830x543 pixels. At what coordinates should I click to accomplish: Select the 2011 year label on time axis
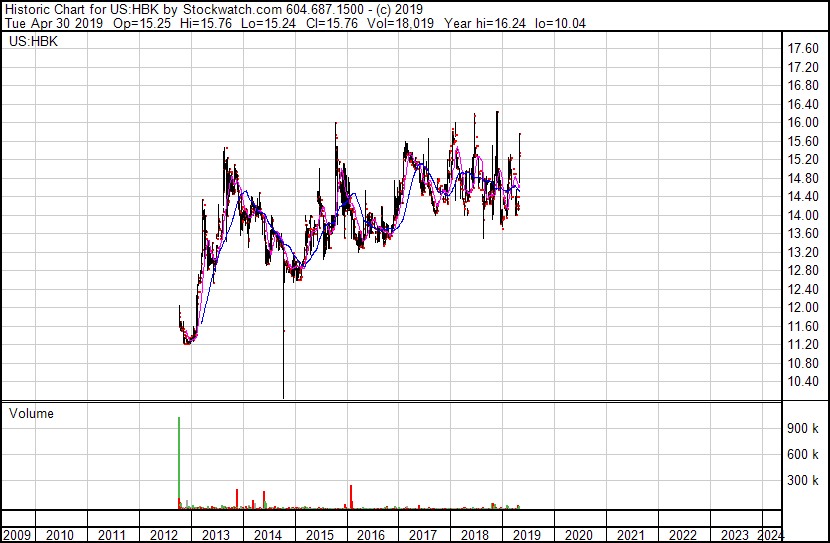(x=112, y=535)
